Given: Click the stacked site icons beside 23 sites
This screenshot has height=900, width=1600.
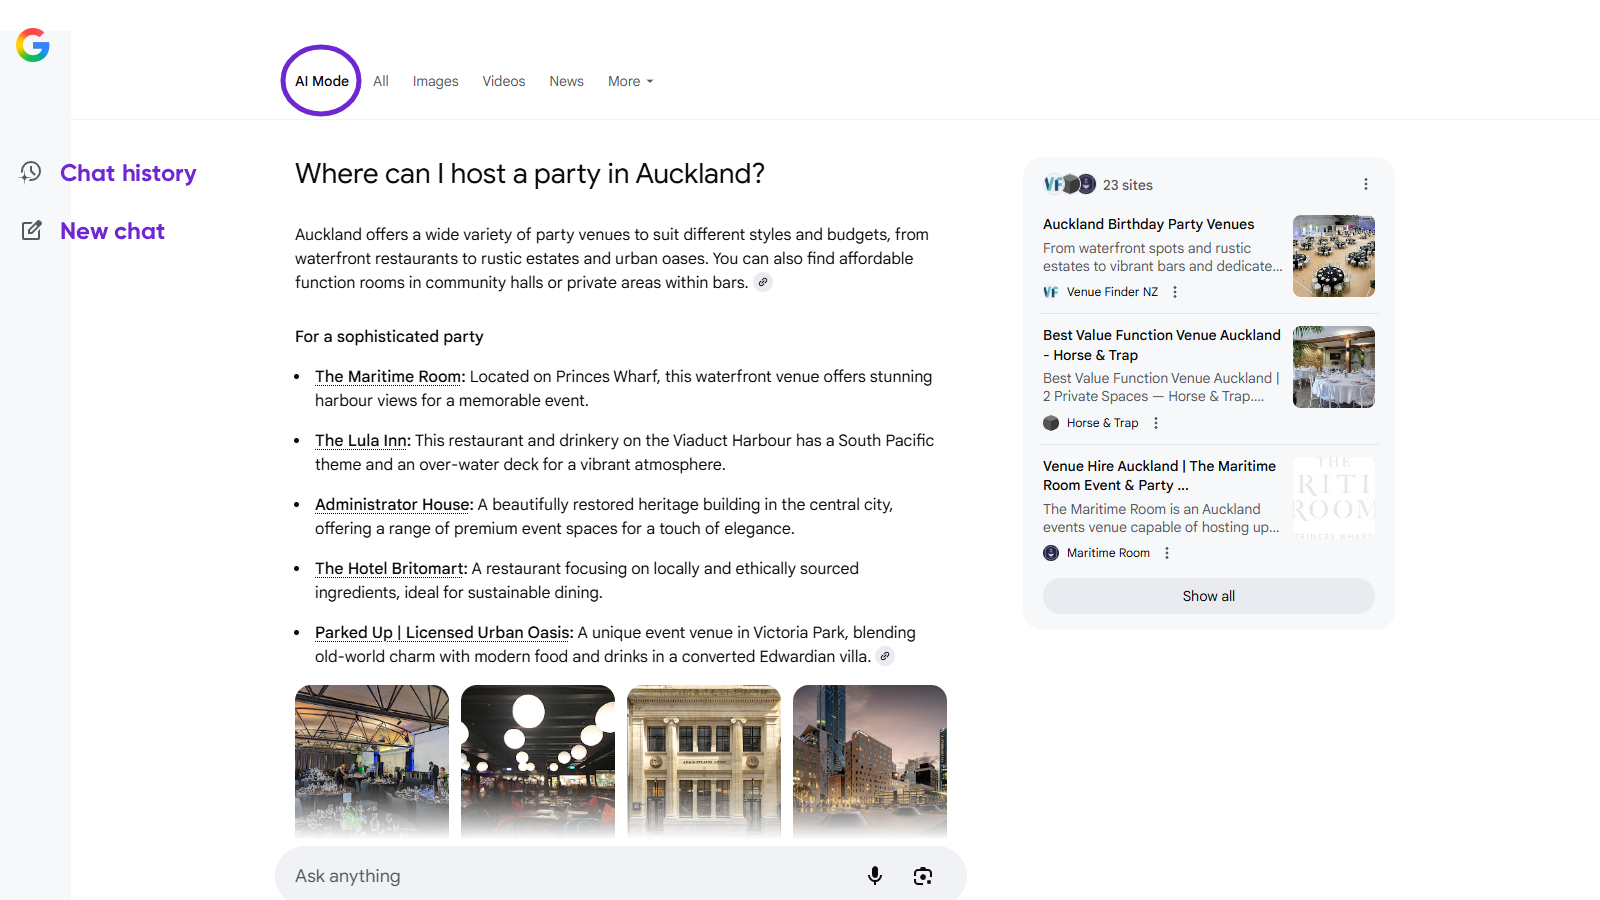Looking at the screenshot, I should point(1069,184).
